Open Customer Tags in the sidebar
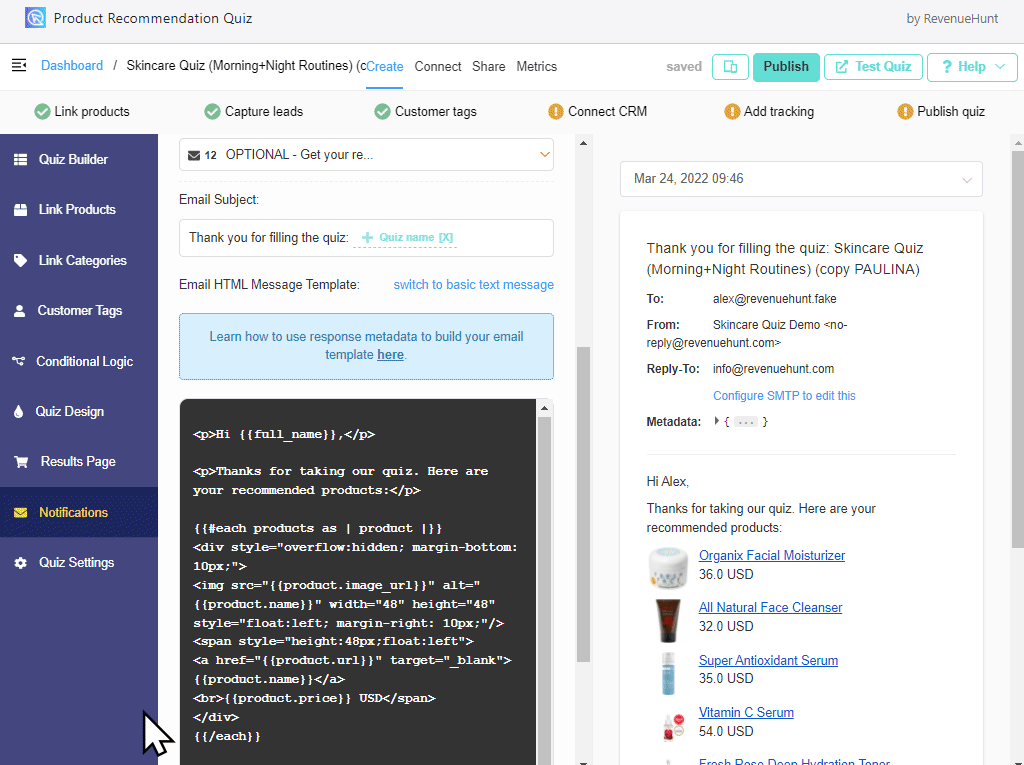 pyautogui.click(x=79, y=311)
